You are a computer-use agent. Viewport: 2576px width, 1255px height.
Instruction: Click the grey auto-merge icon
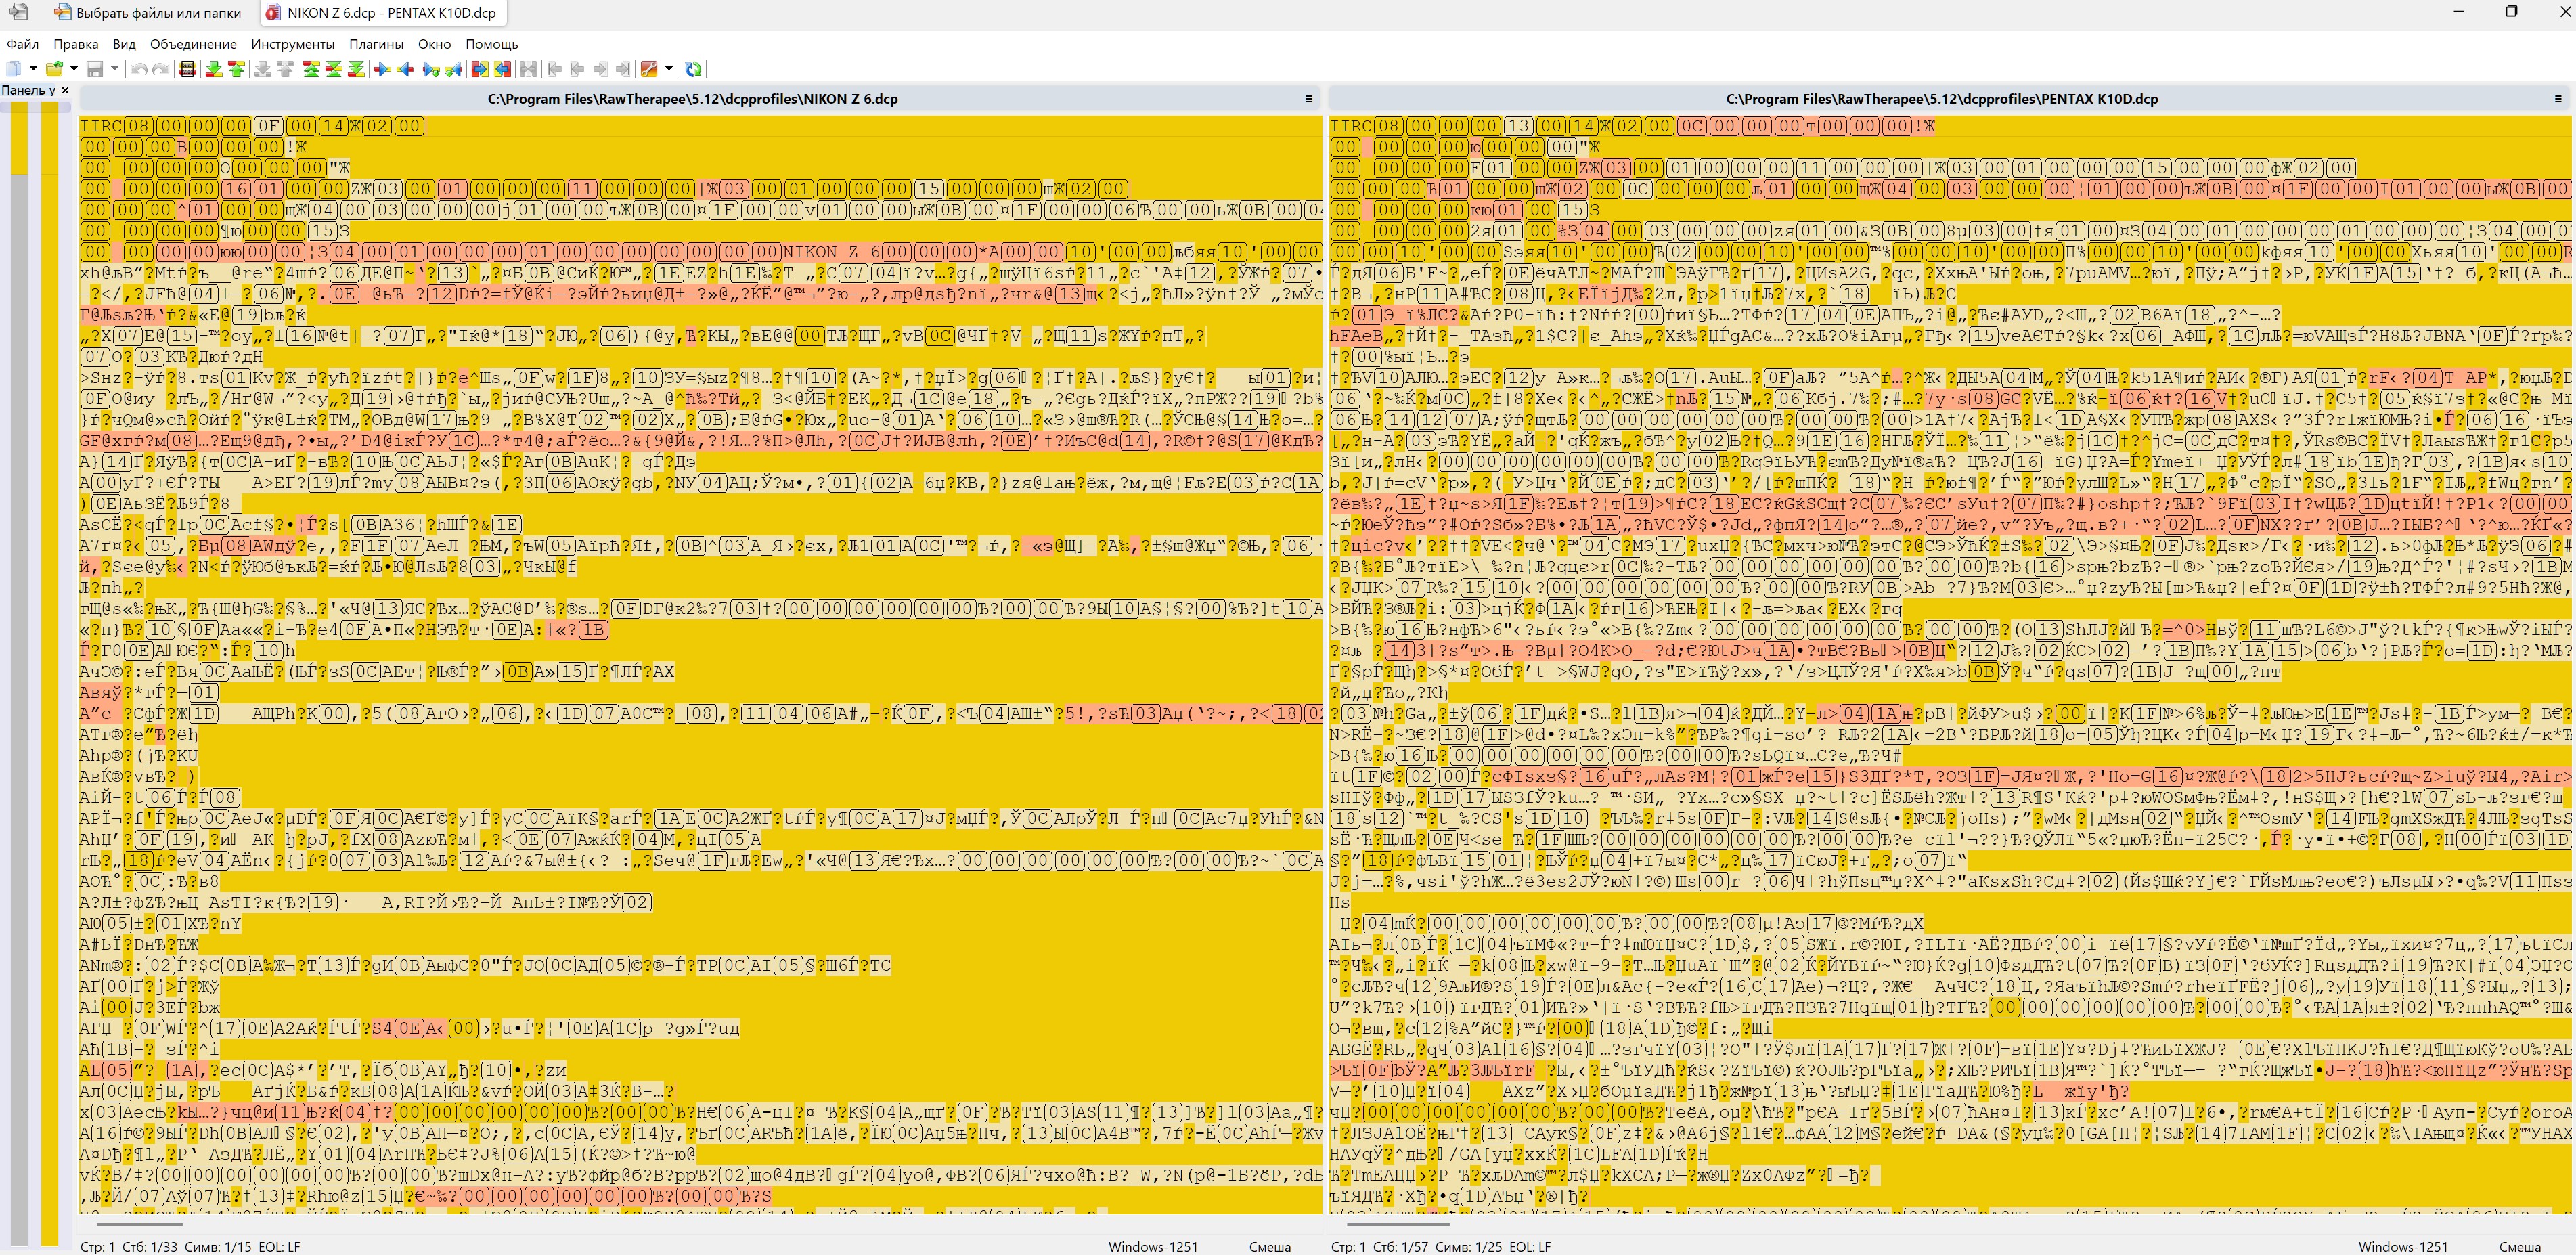pyautogui.click(x=528, y=69)
